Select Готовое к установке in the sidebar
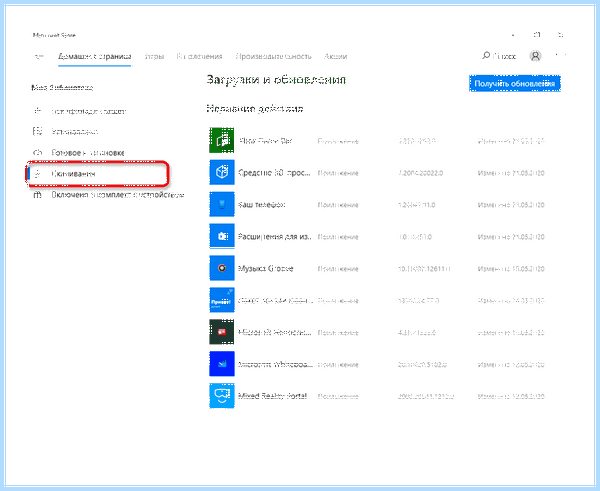The image size is (600, 491). pyautogui.click(x=88, y=153)
